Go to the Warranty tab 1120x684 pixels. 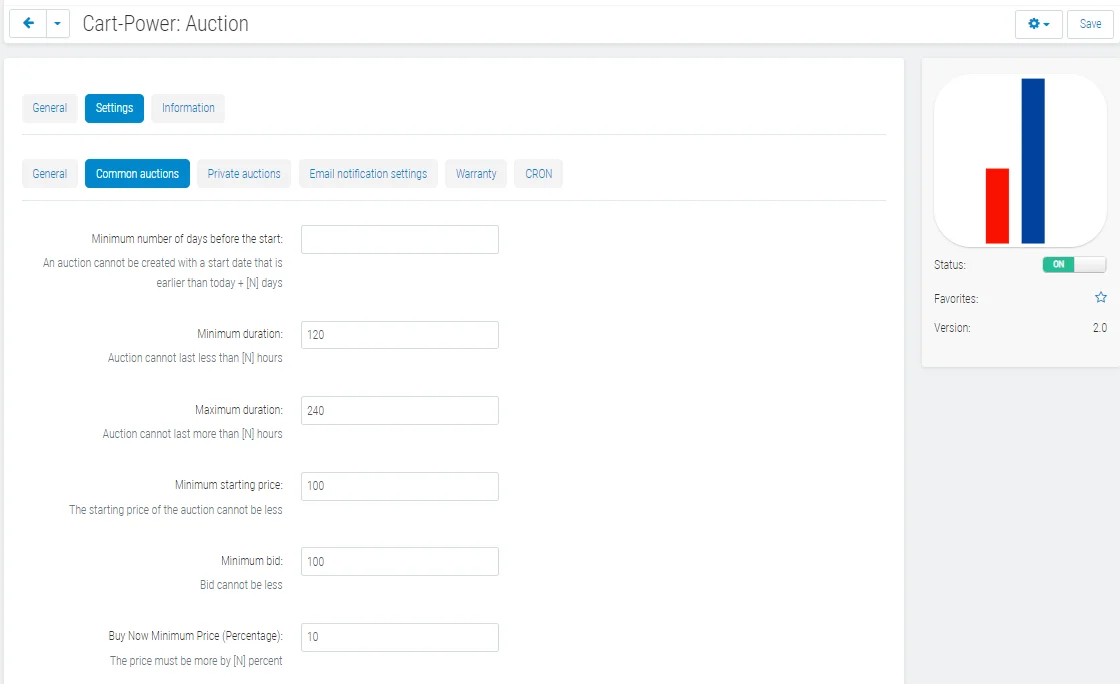476,173
